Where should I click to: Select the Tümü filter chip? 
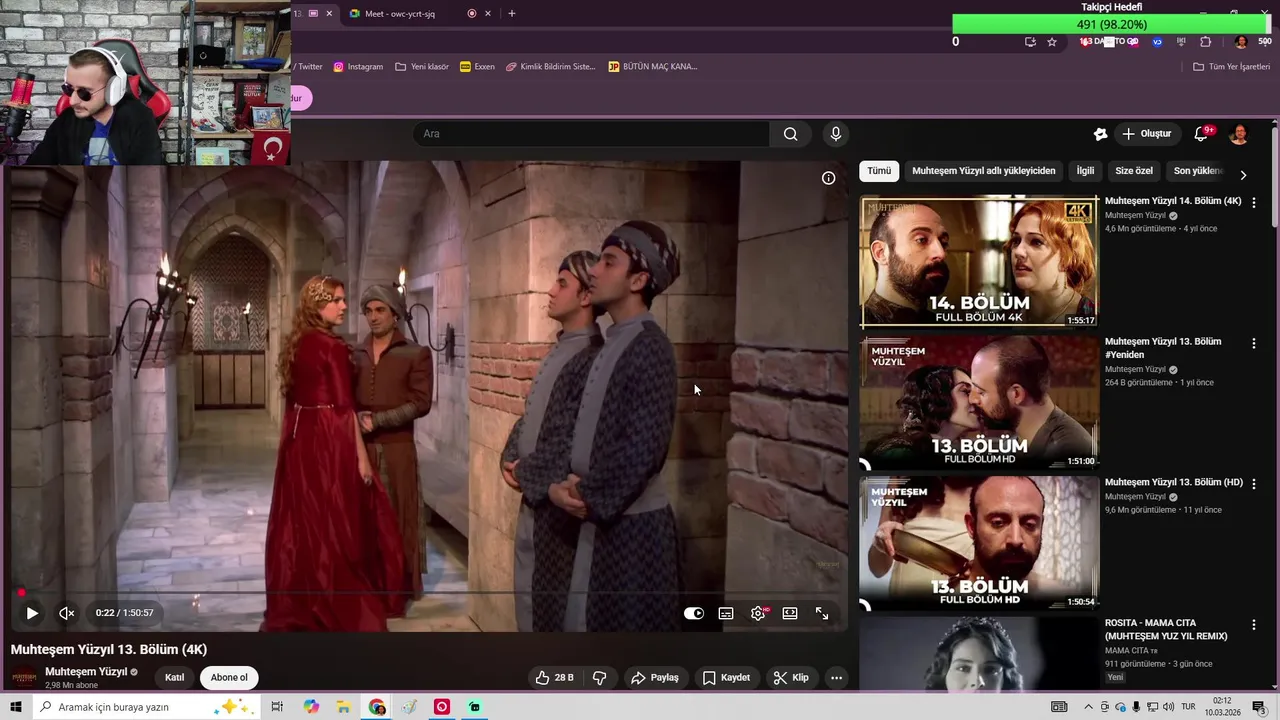pyautogui.click(x=879, y=171)
